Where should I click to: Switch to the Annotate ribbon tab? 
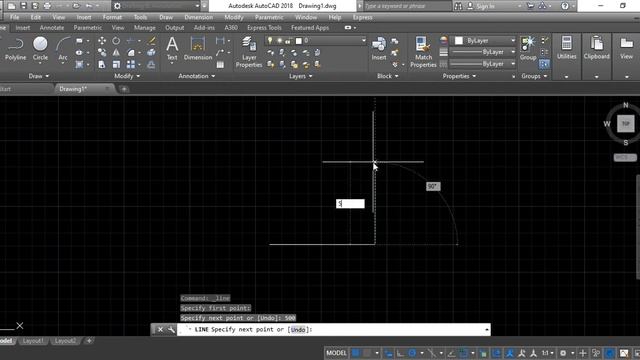(x=52, y=28)
